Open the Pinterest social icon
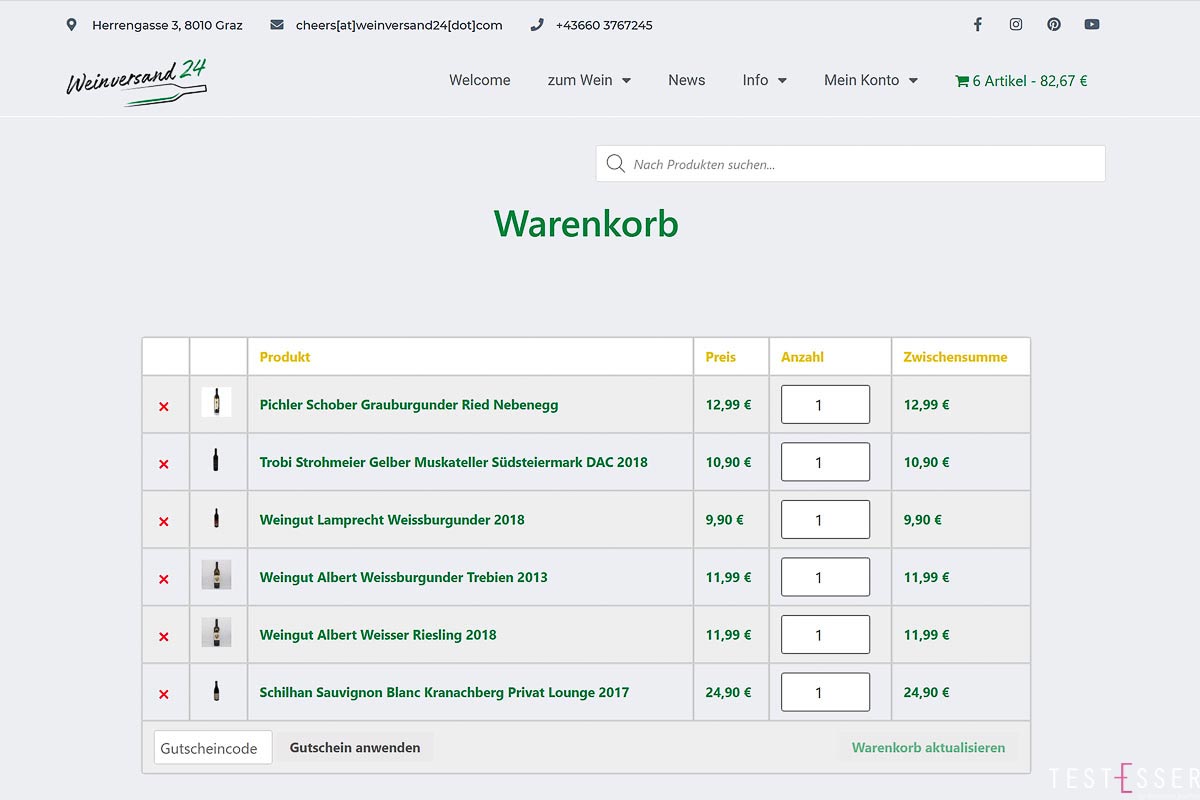1200x800 pixels. point(1054,25)
